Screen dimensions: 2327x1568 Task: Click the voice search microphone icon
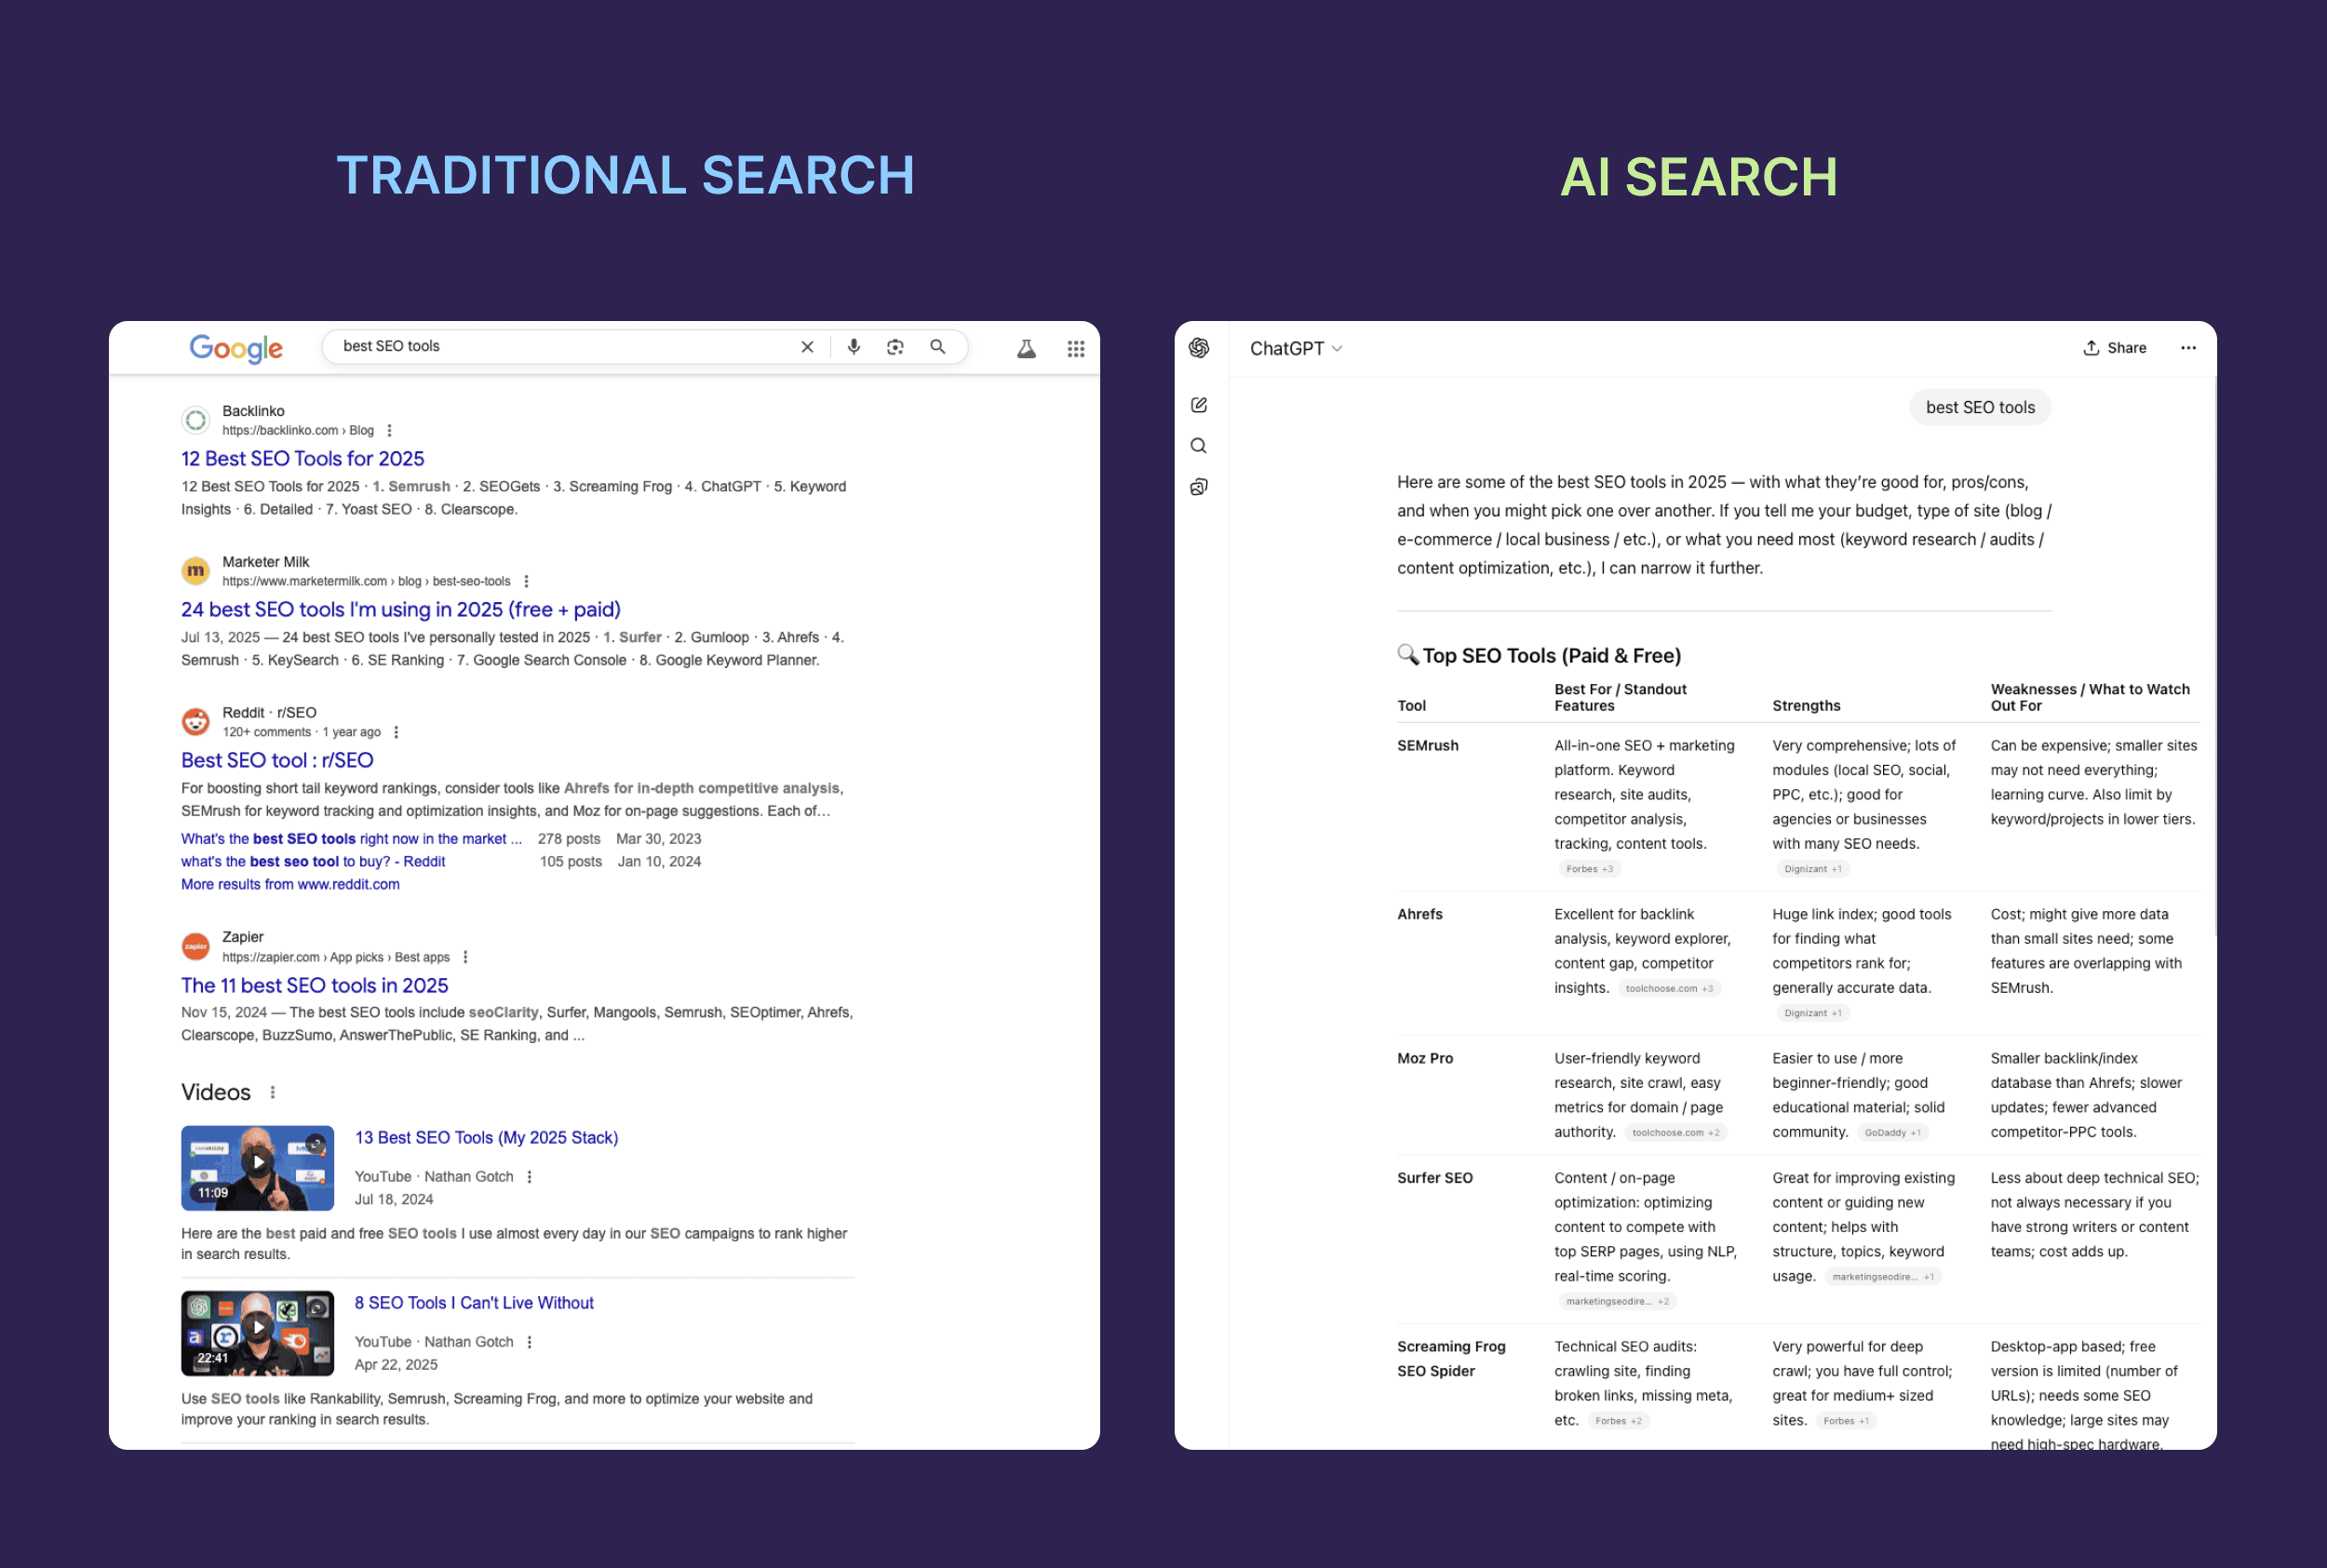853,347
